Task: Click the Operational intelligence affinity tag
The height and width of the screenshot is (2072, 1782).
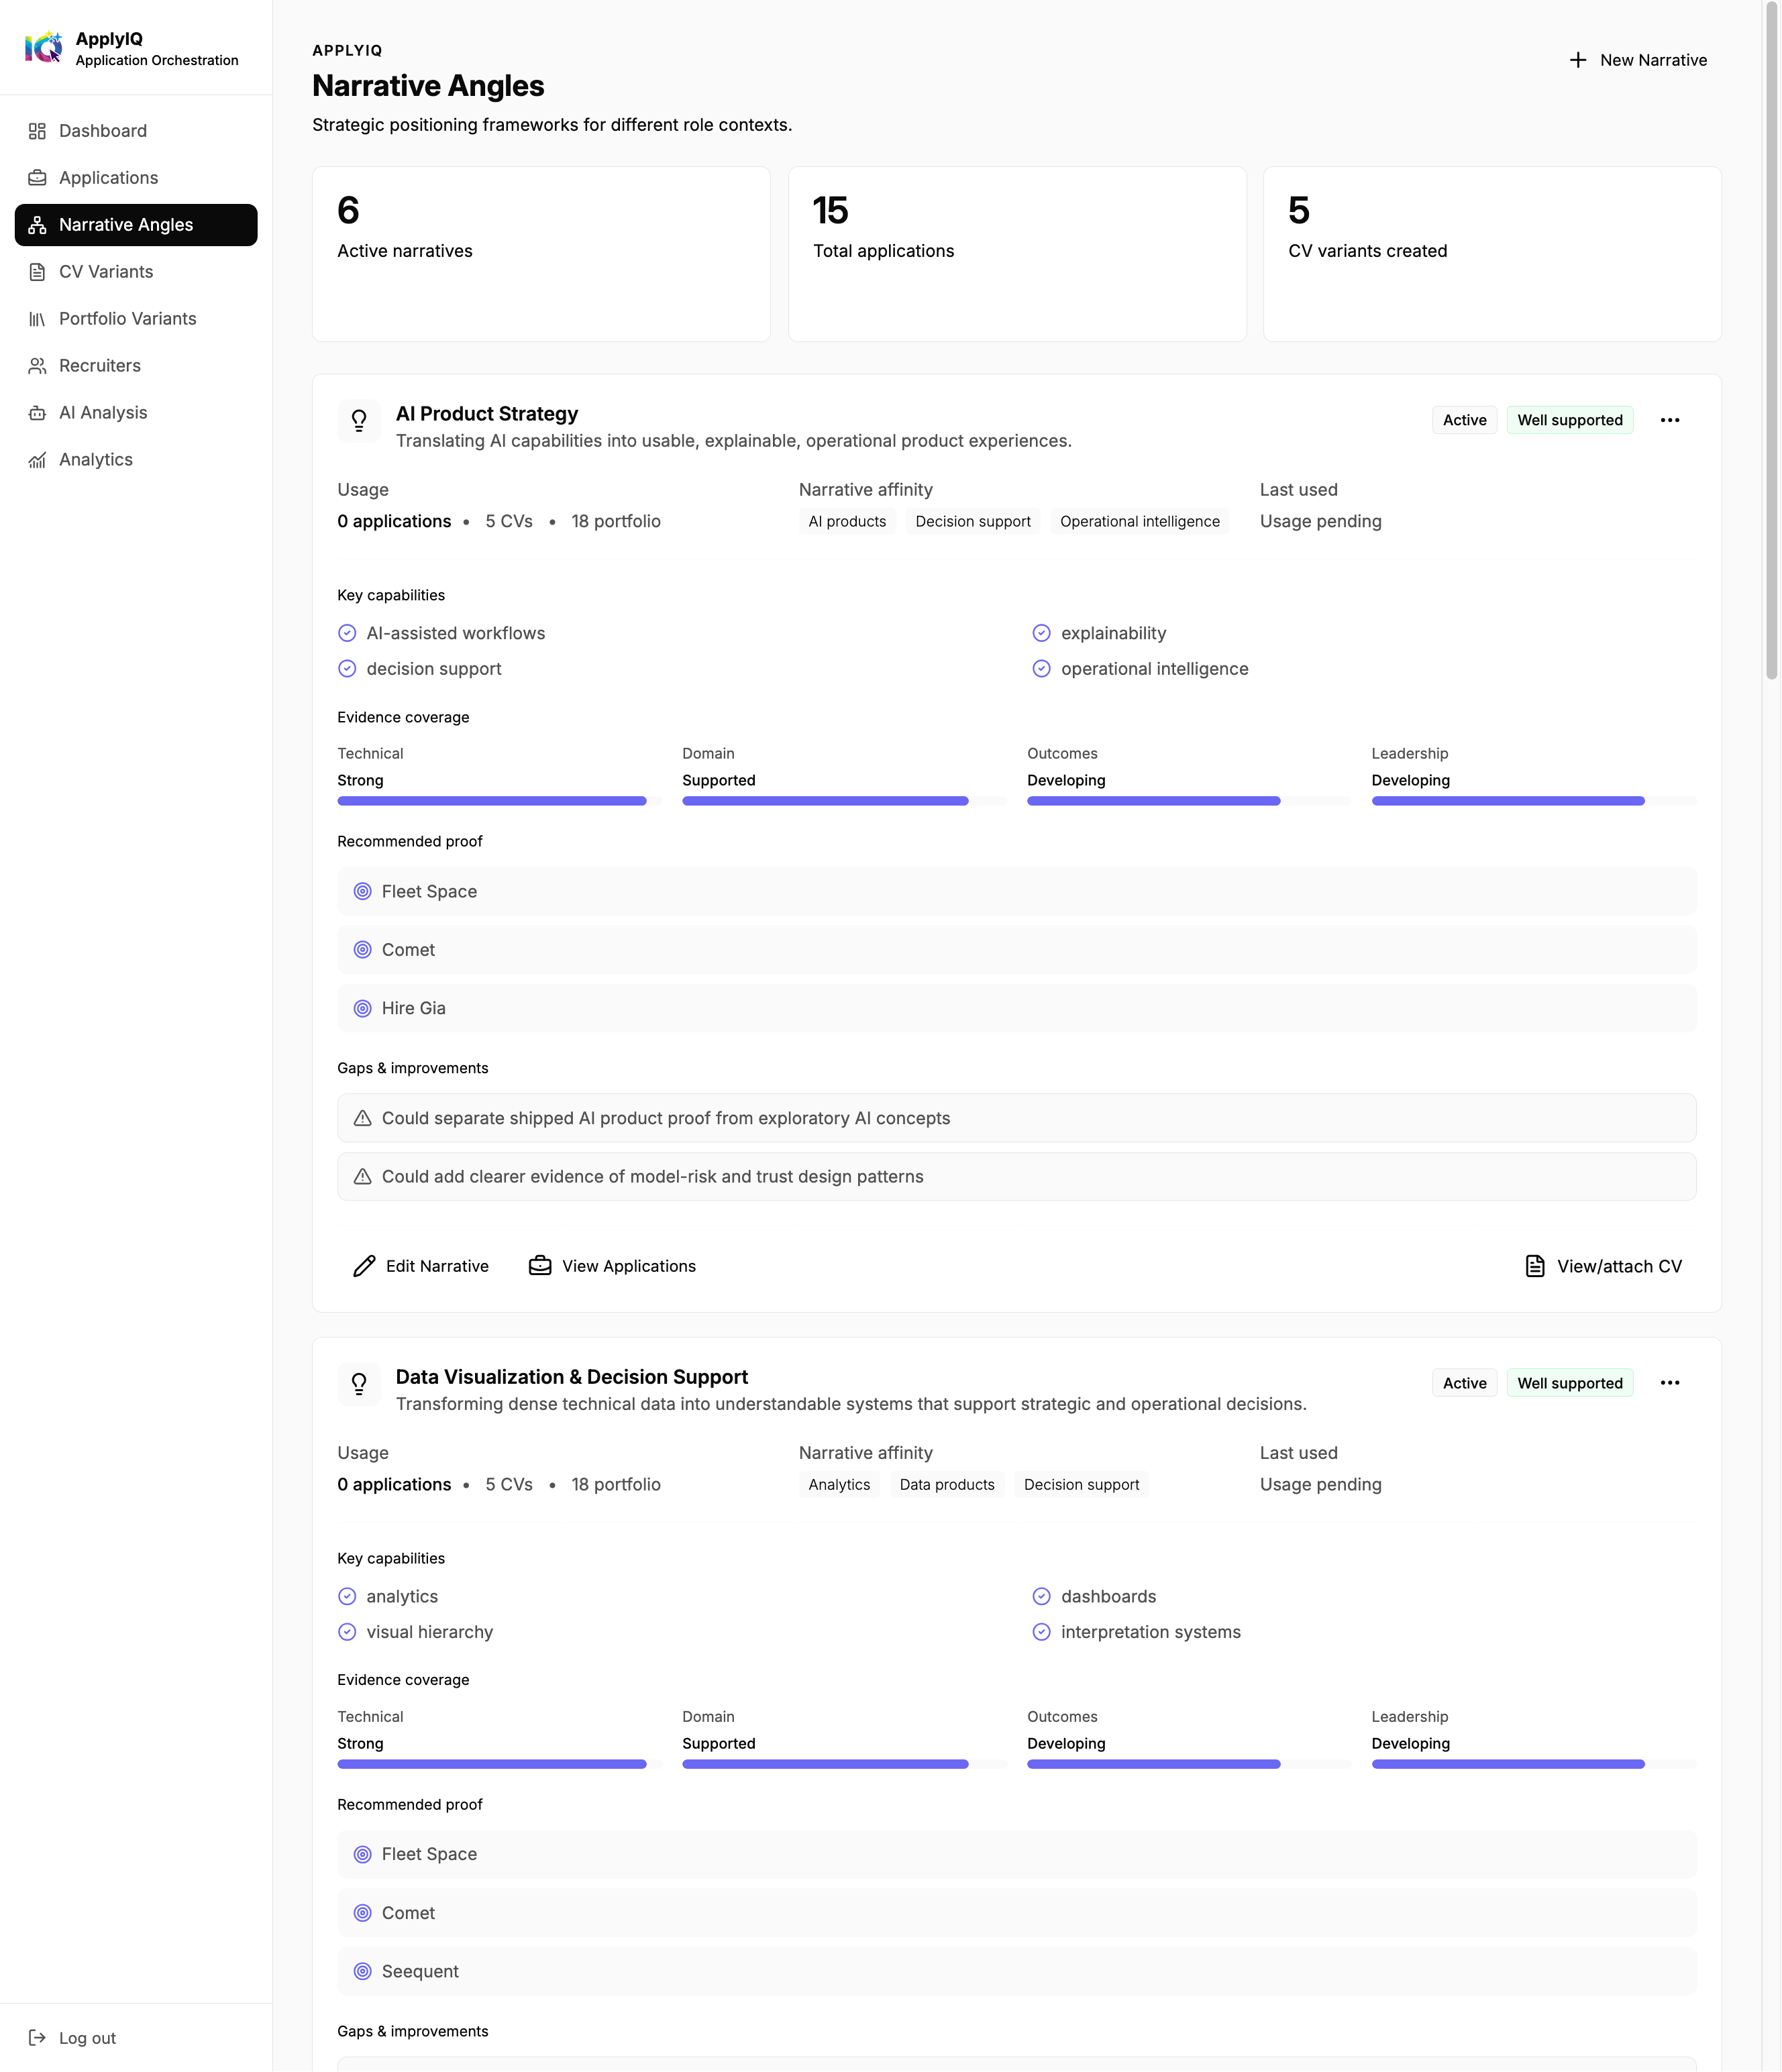Action: 1139,521
